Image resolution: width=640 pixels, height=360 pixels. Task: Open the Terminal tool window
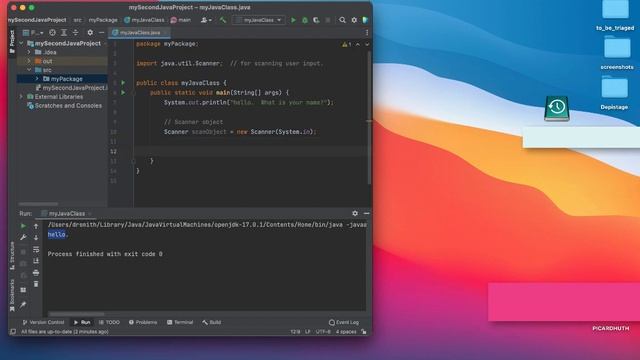click(x=180, y=322)
